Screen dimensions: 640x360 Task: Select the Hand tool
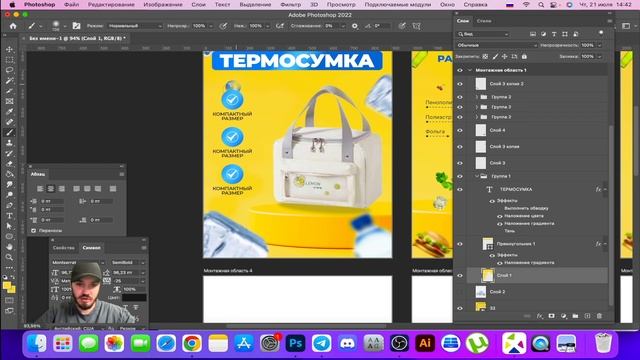9,247
